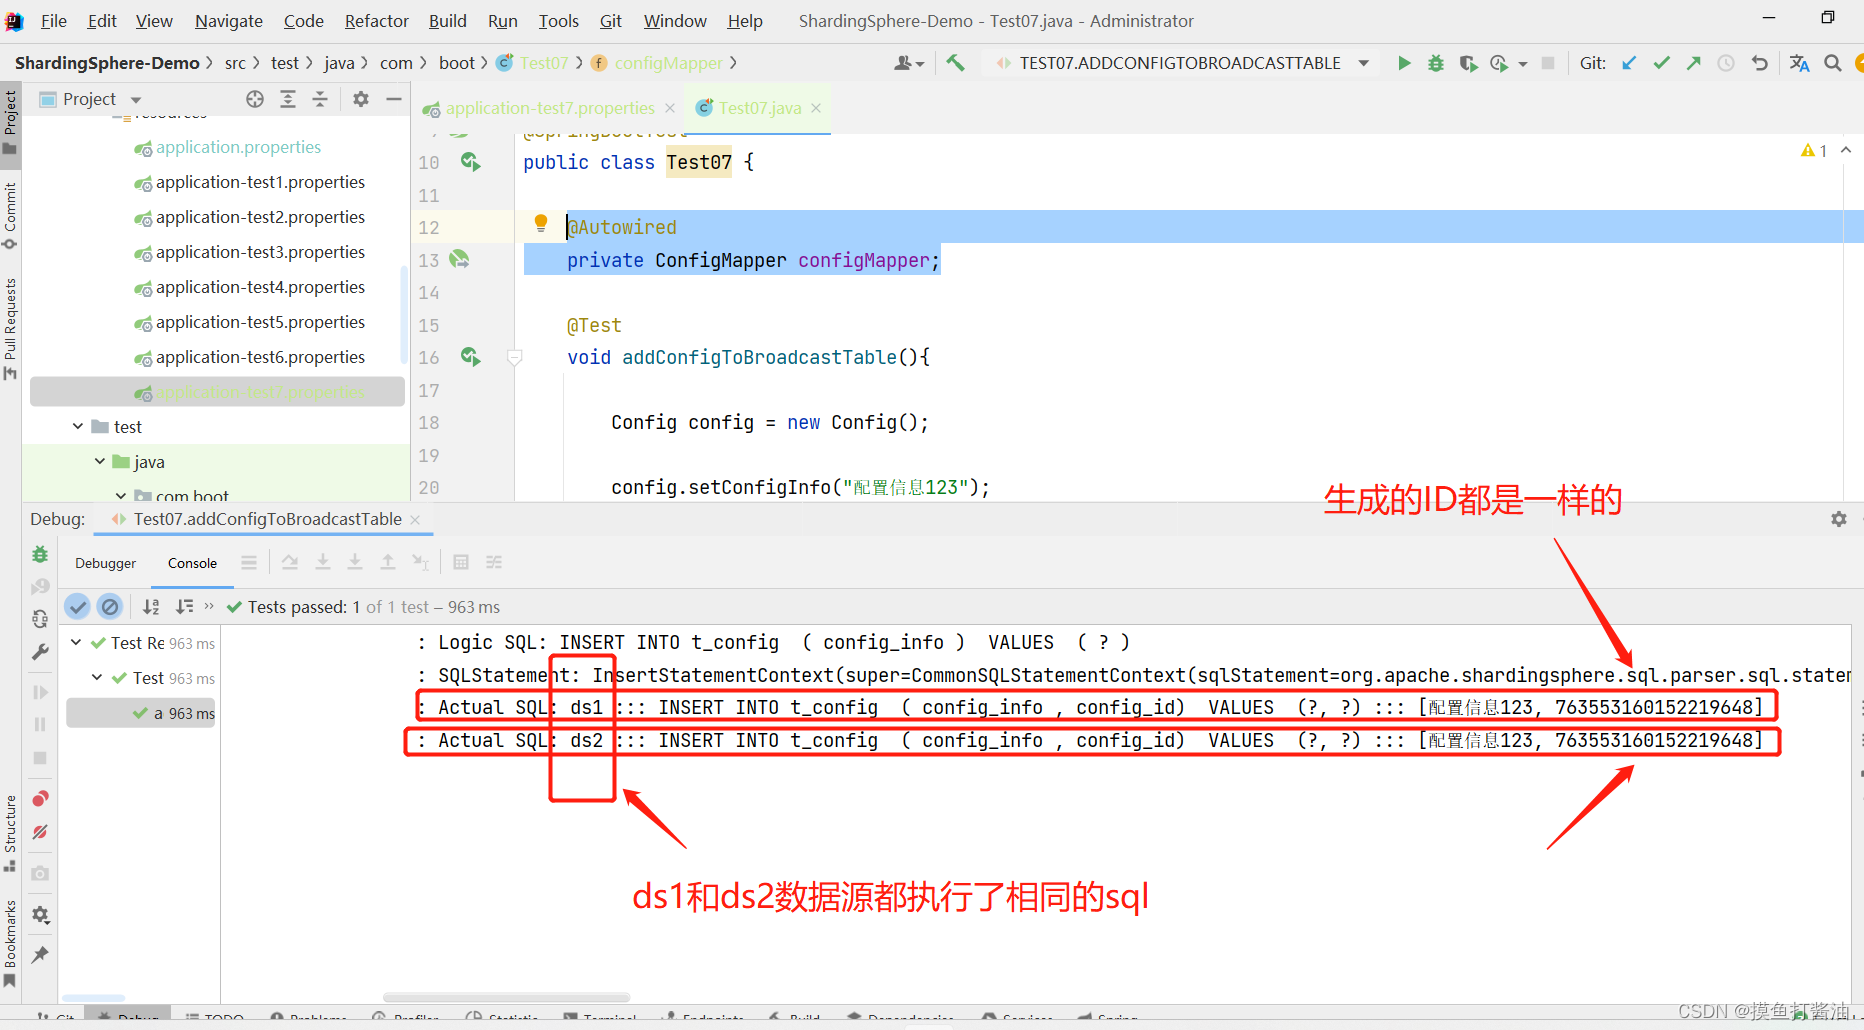Select the passed test row showing 'a 963 ms'

click(x=141, y=713)
